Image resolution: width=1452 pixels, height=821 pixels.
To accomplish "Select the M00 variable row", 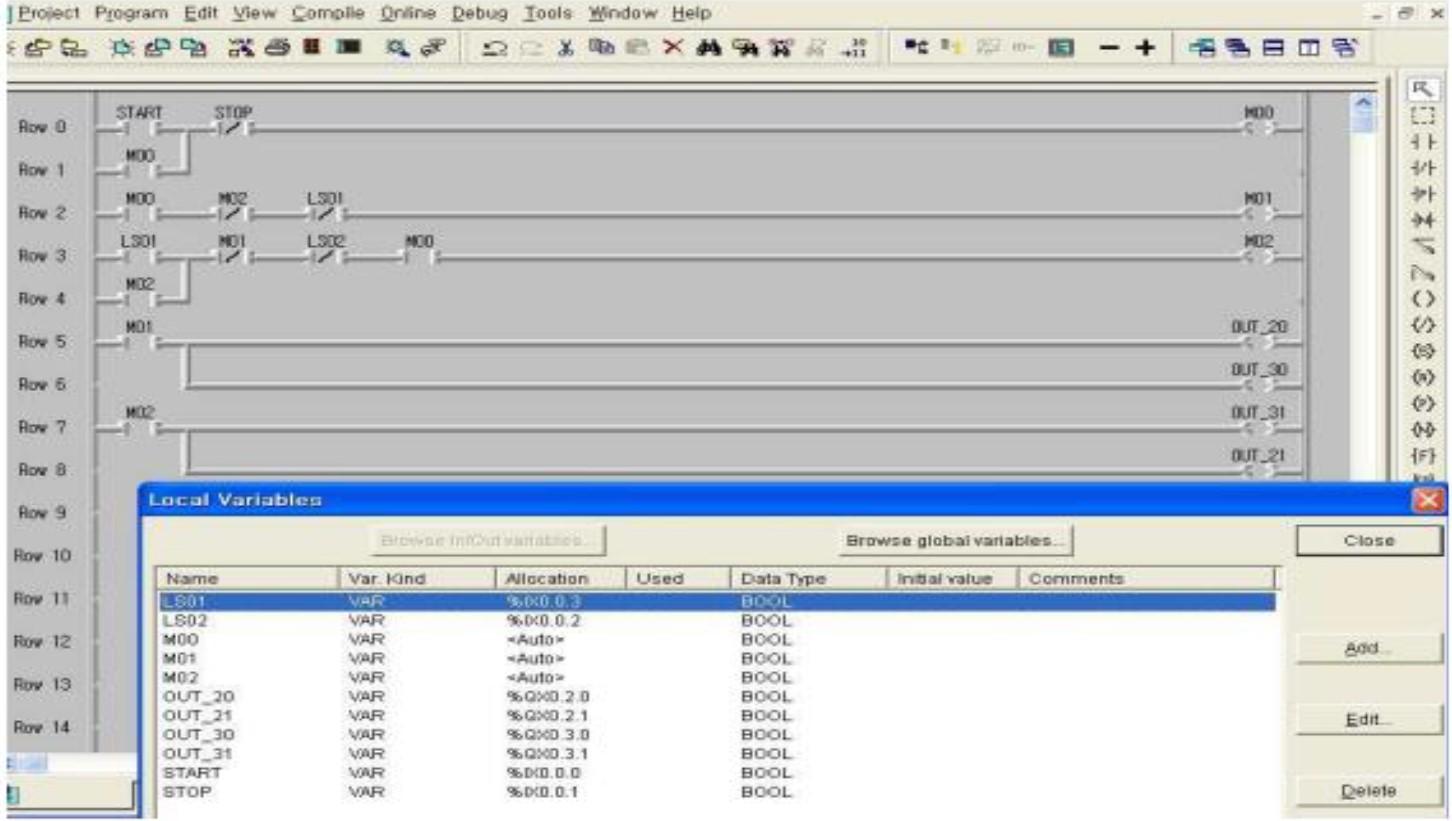I will [x=716, y=639].
